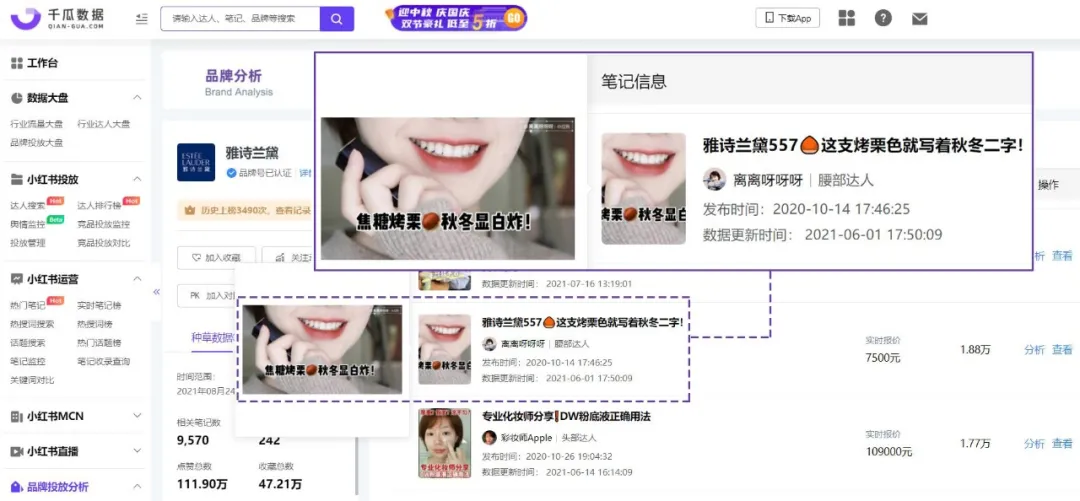Open the 专业化妆师分享 DW粉底液正确用法 note title

click(566, 416)
